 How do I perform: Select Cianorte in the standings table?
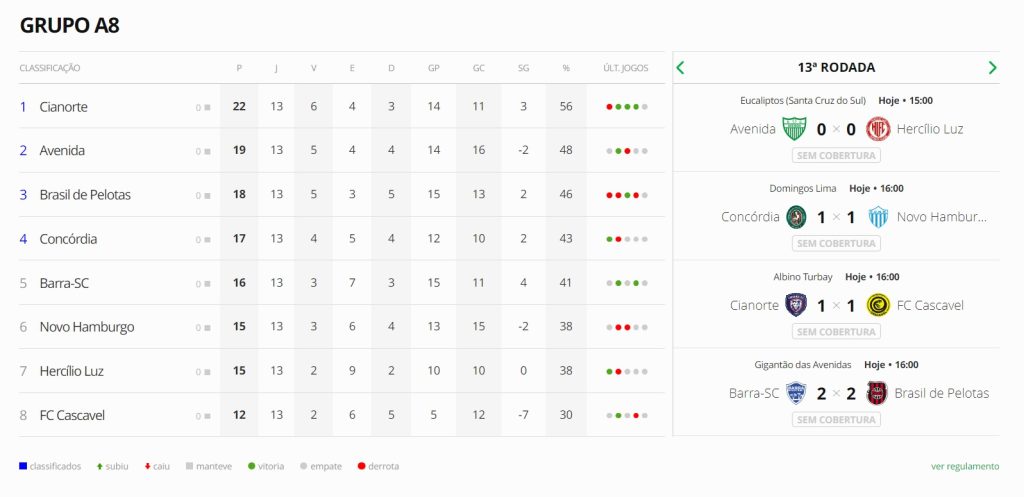(63, 107)
